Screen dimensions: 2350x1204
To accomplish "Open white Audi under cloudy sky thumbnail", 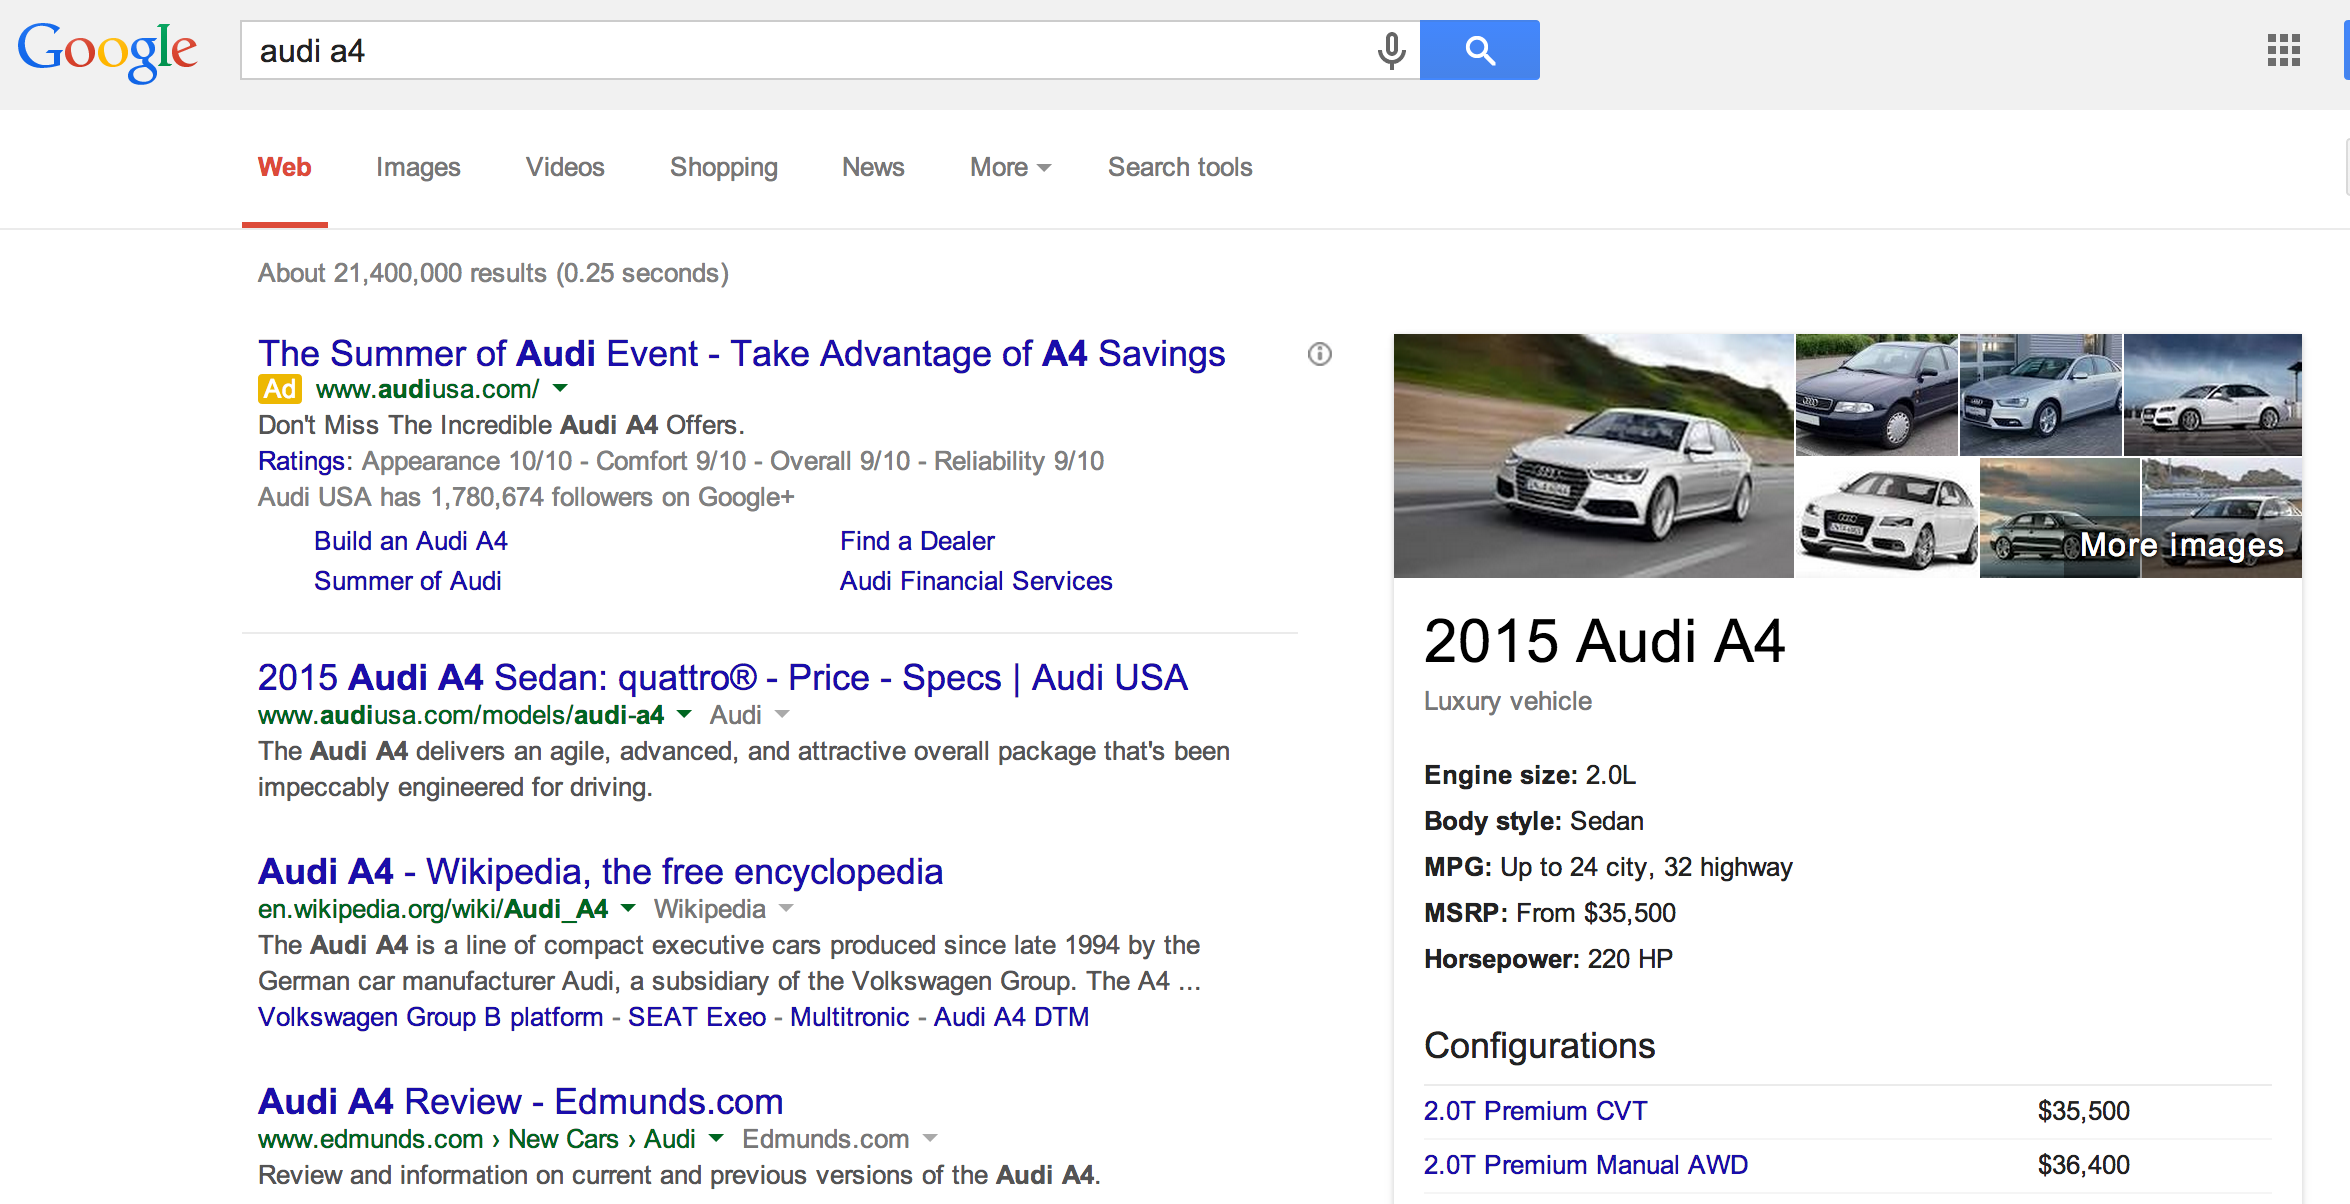I will [2212, 394].
